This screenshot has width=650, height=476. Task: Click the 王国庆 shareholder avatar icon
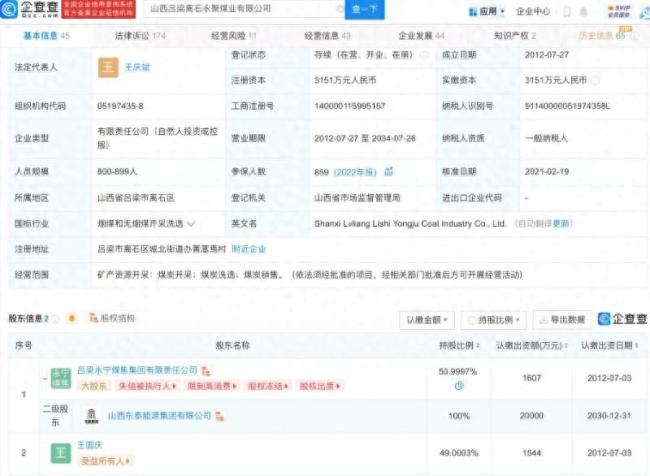pos(62,454)
